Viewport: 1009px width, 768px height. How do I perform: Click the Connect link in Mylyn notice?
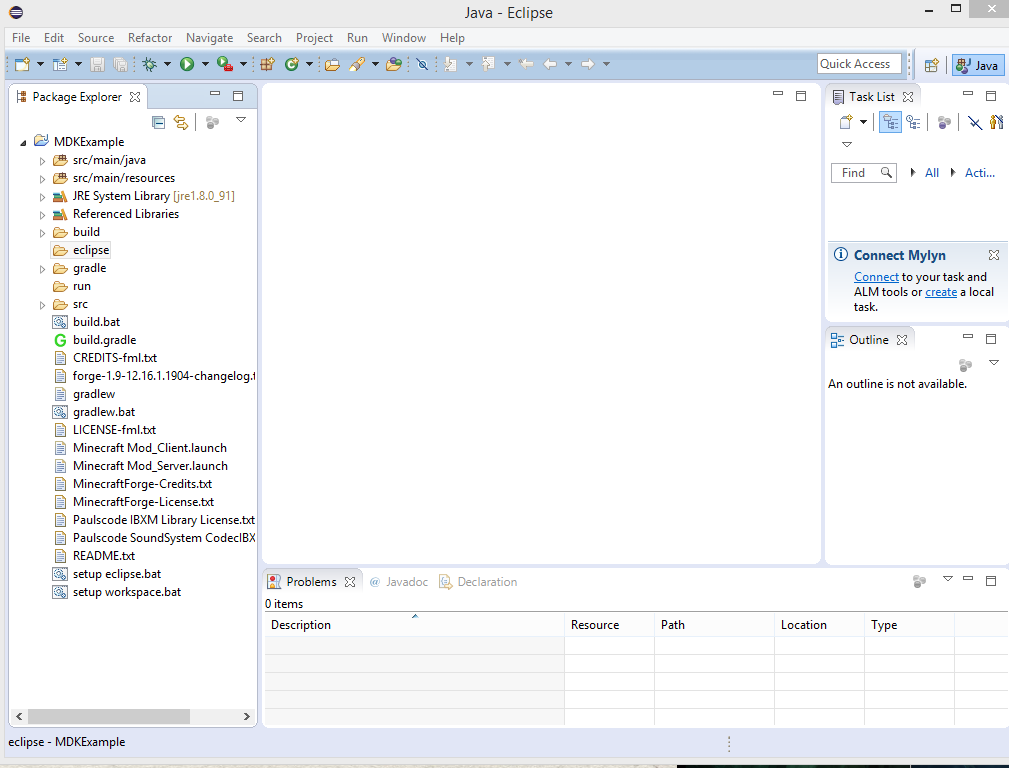pos(876,277)
